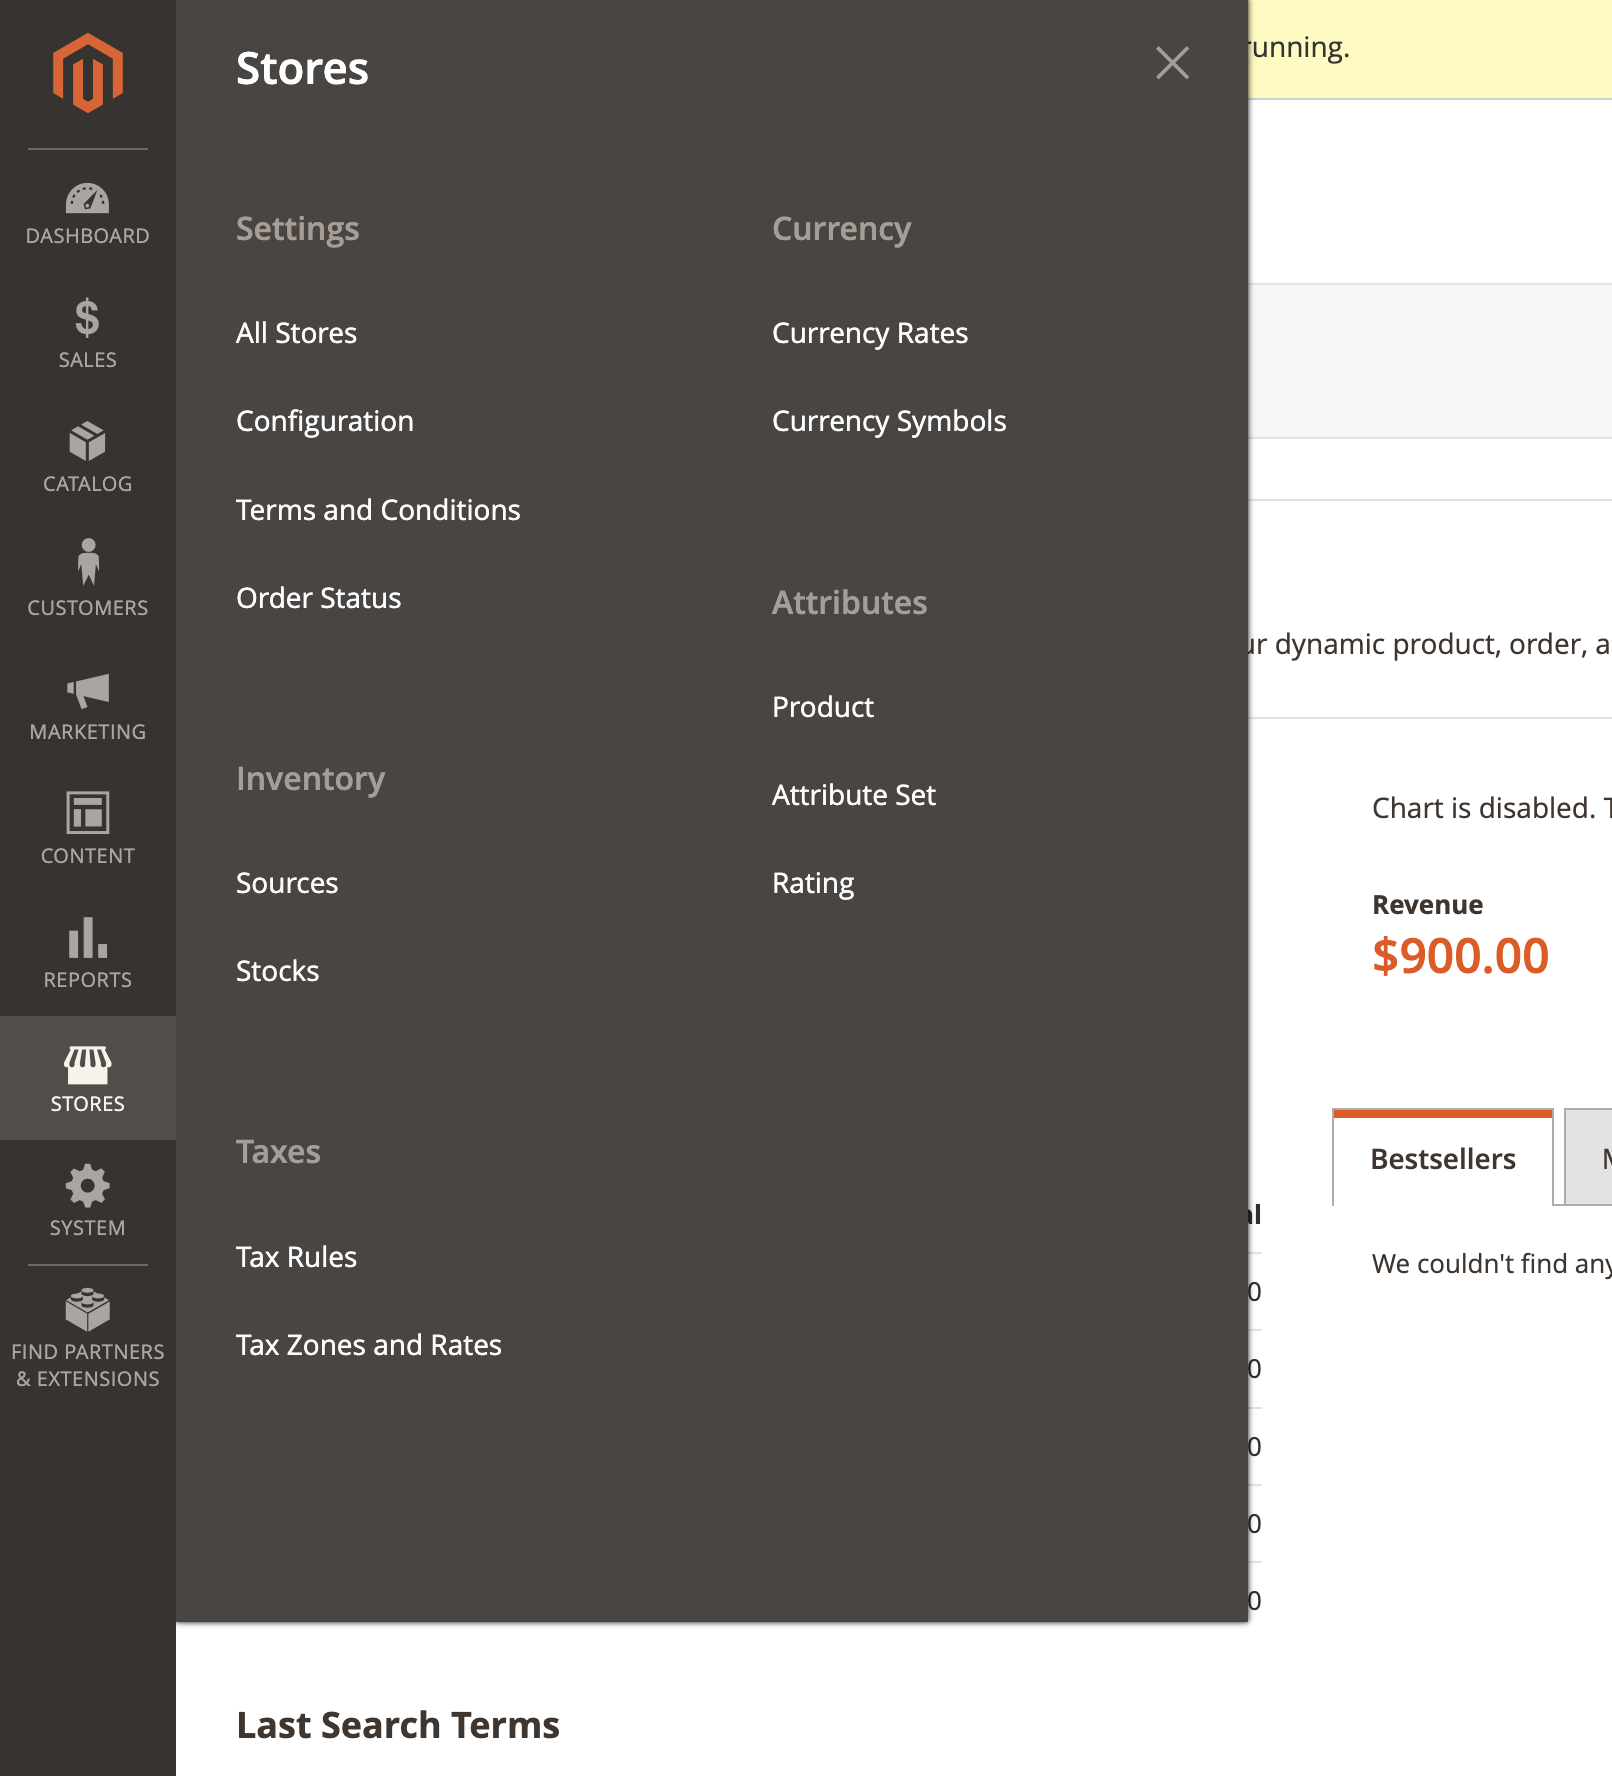Open Tax Rules

296,1257
